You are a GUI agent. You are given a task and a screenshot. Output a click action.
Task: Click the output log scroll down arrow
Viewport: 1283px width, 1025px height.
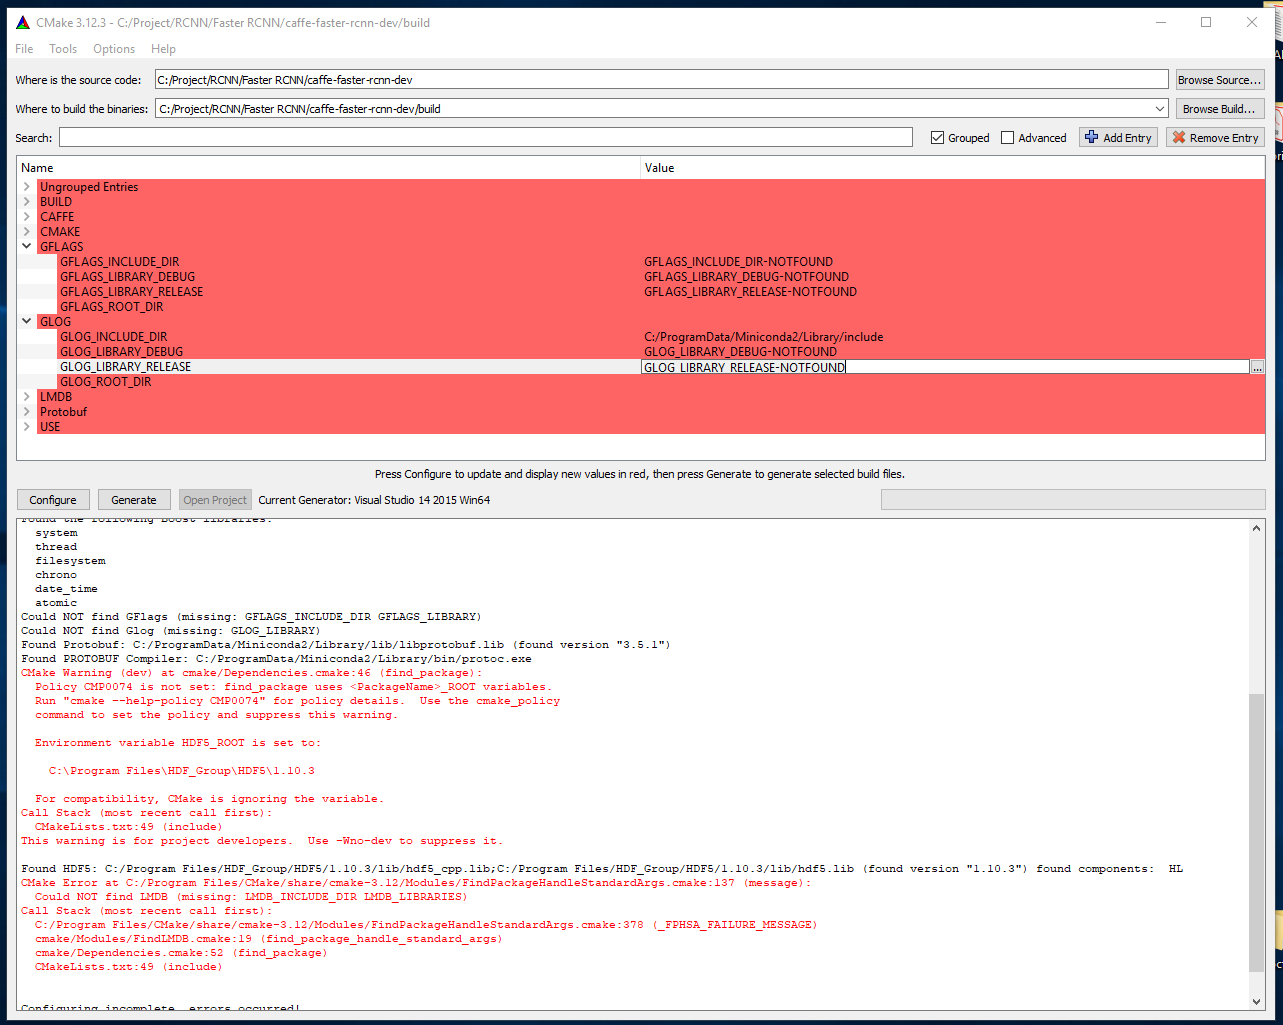point(1257,1002)
